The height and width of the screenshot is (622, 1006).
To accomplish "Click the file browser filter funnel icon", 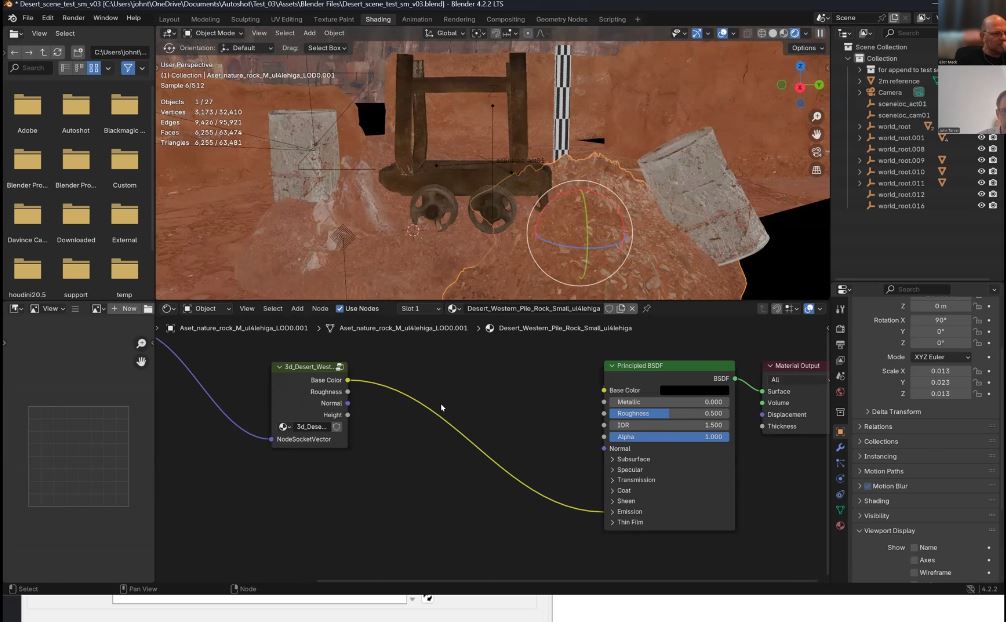I will (x=127, y=68).
